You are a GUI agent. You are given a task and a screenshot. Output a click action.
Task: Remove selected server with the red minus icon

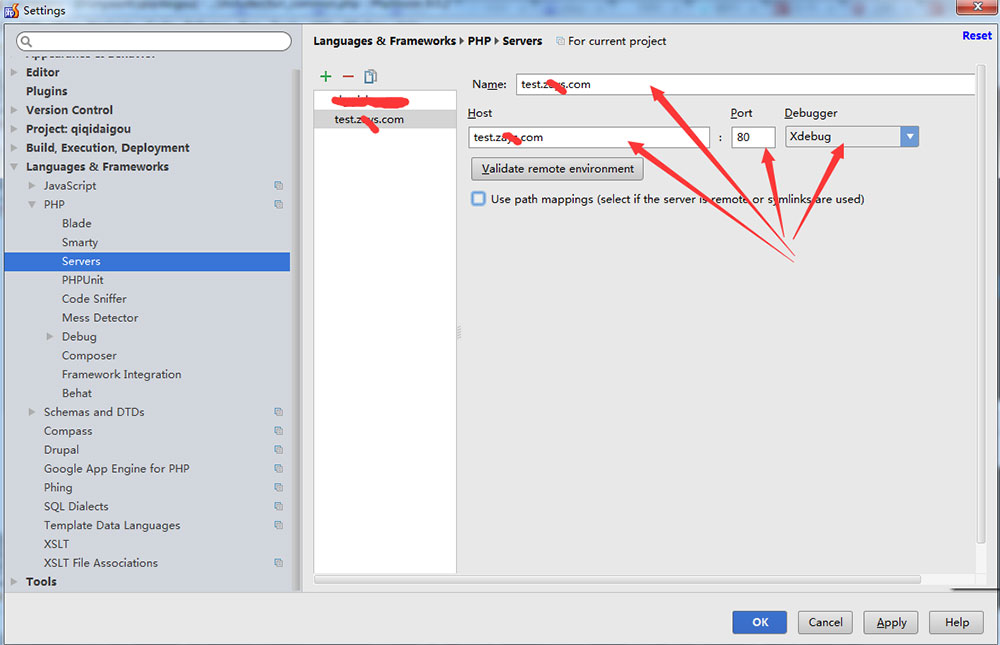coord(348,76)
